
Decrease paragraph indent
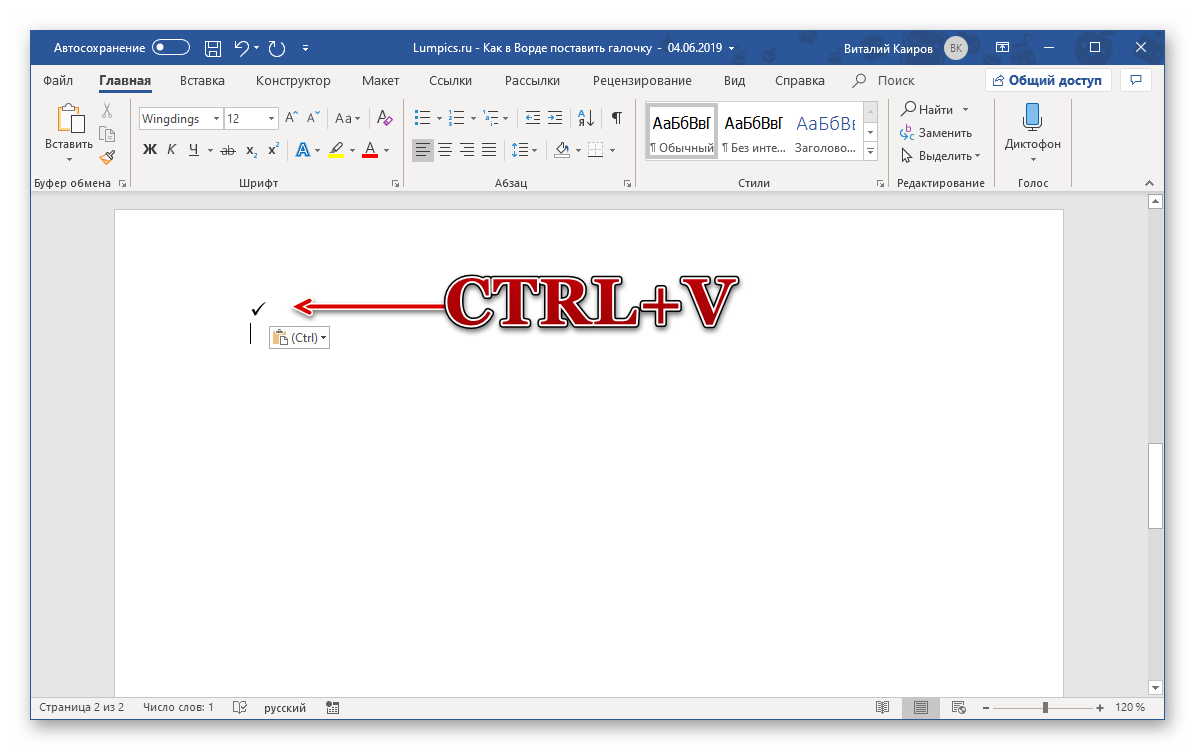point(533,118)
